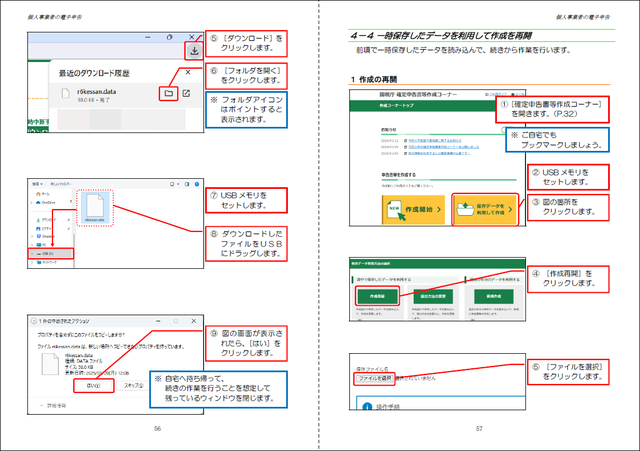This screenshot has height=451, width=640.
Task: Click the folder icon on saved-data button
Action: (x=465, y=209)
